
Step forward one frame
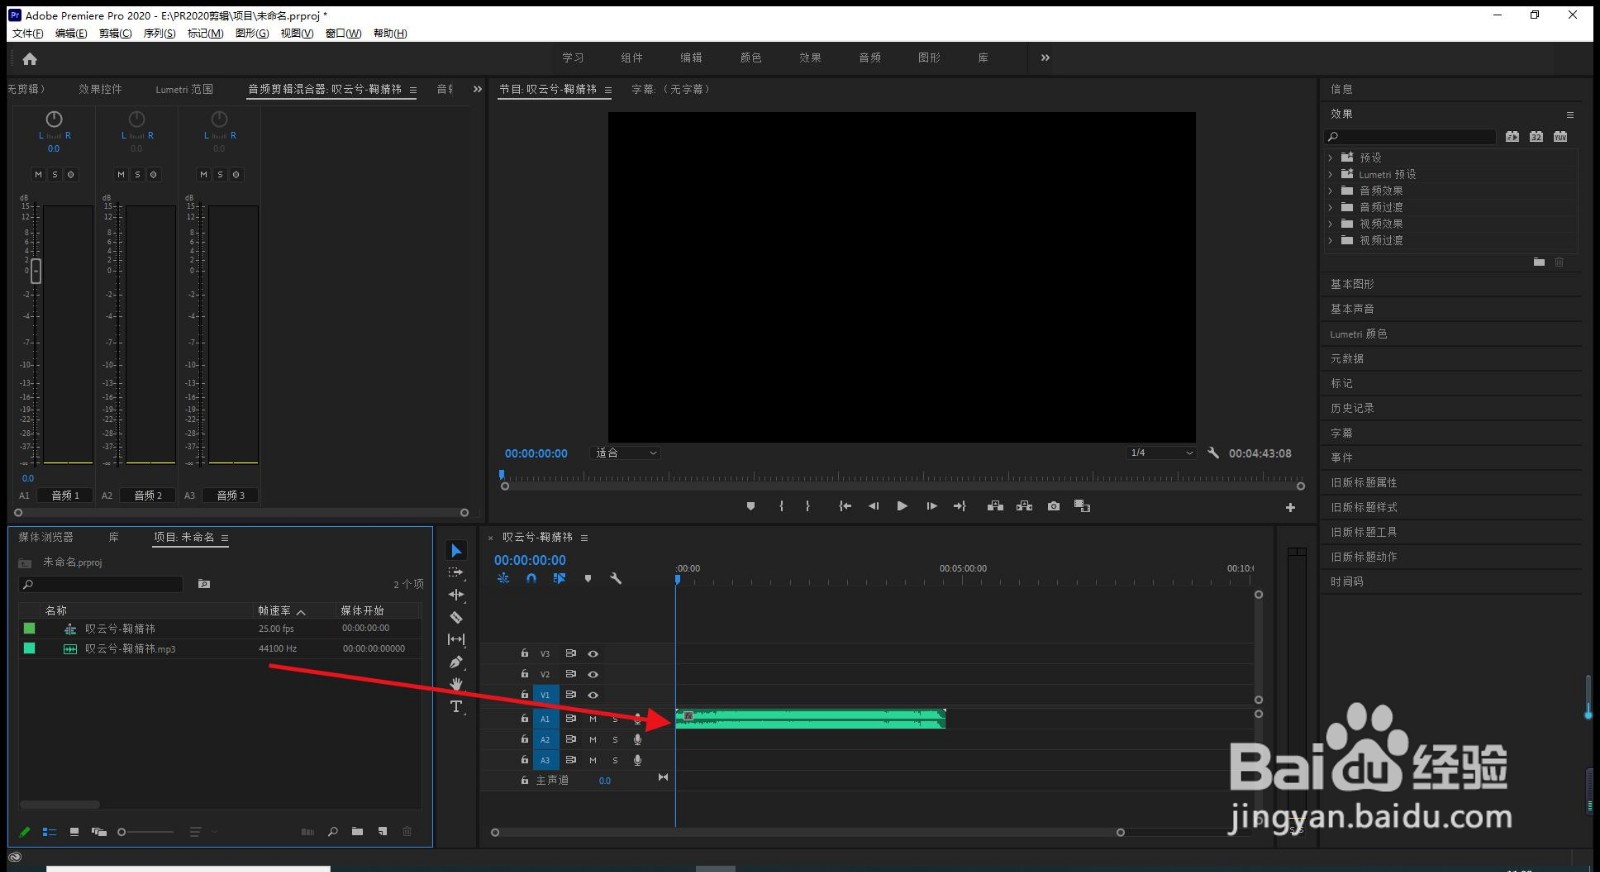(931, 506)
